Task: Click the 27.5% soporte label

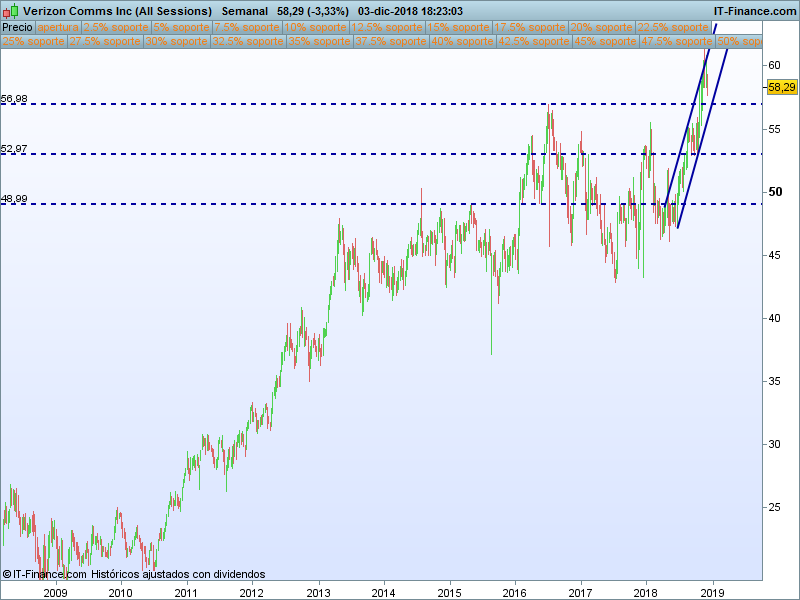Action: click(x=105, y=41)
